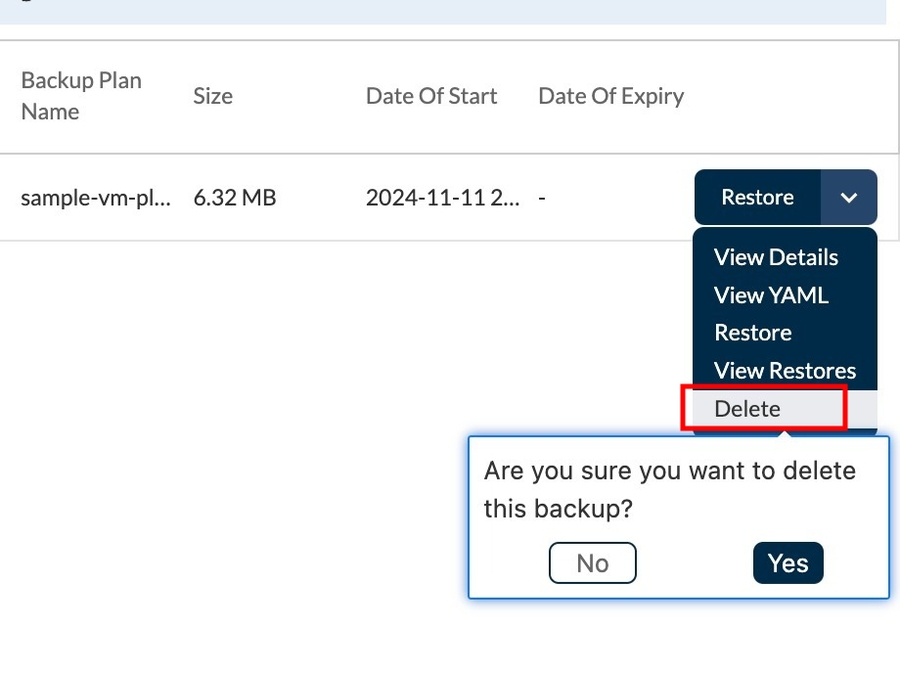Image resolution: width=900 pixels, height=675 pixels.
Task: Choose Restore in the dropdown list
Action: click(x=753, y=333)
